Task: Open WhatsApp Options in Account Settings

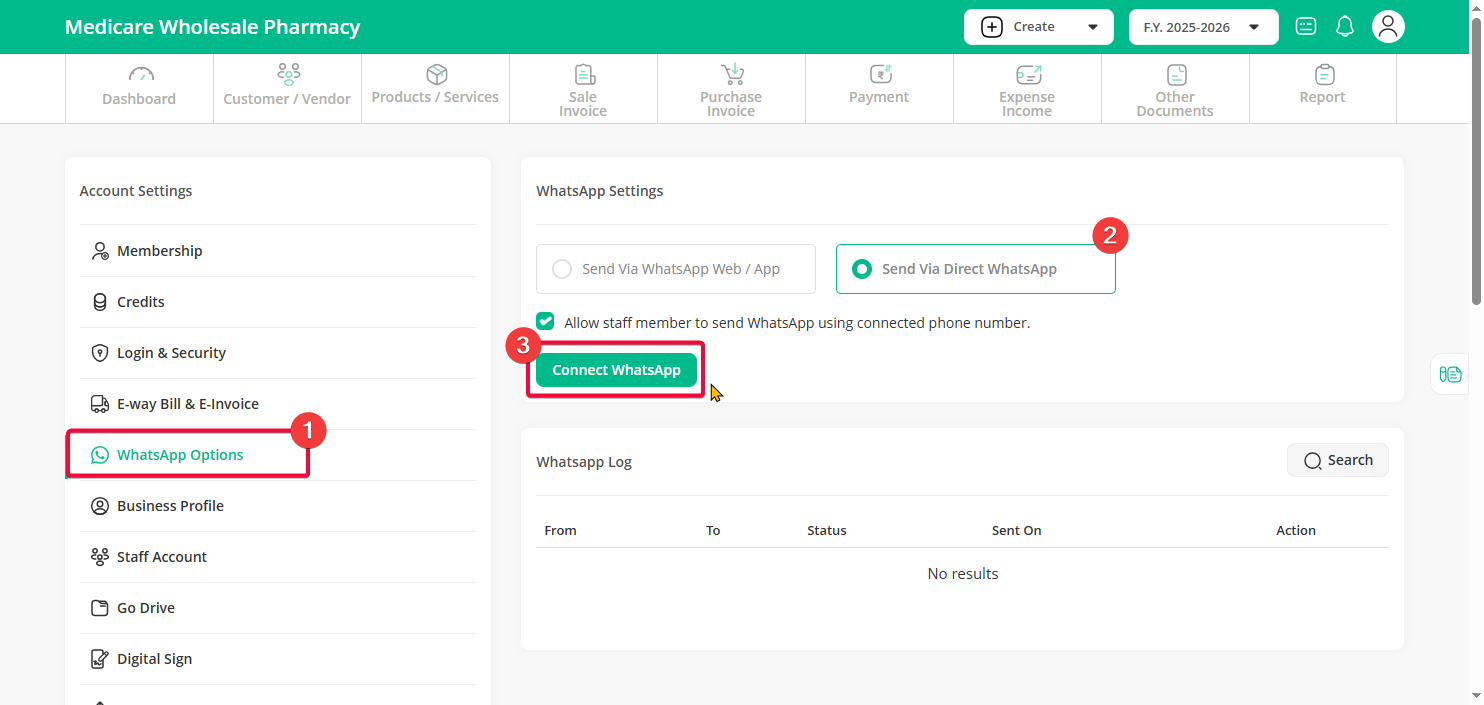Action: coord(180,455)
